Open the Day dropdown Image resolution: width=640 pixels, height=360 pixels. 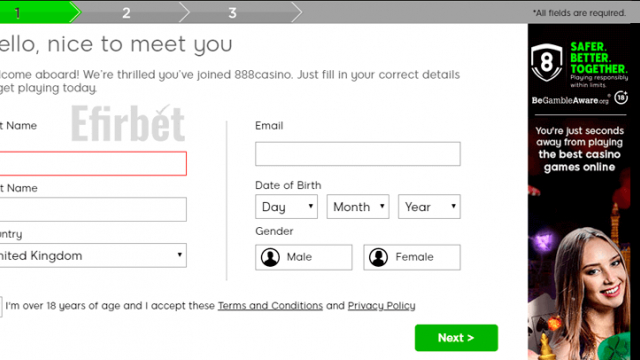tap(287, 207)
